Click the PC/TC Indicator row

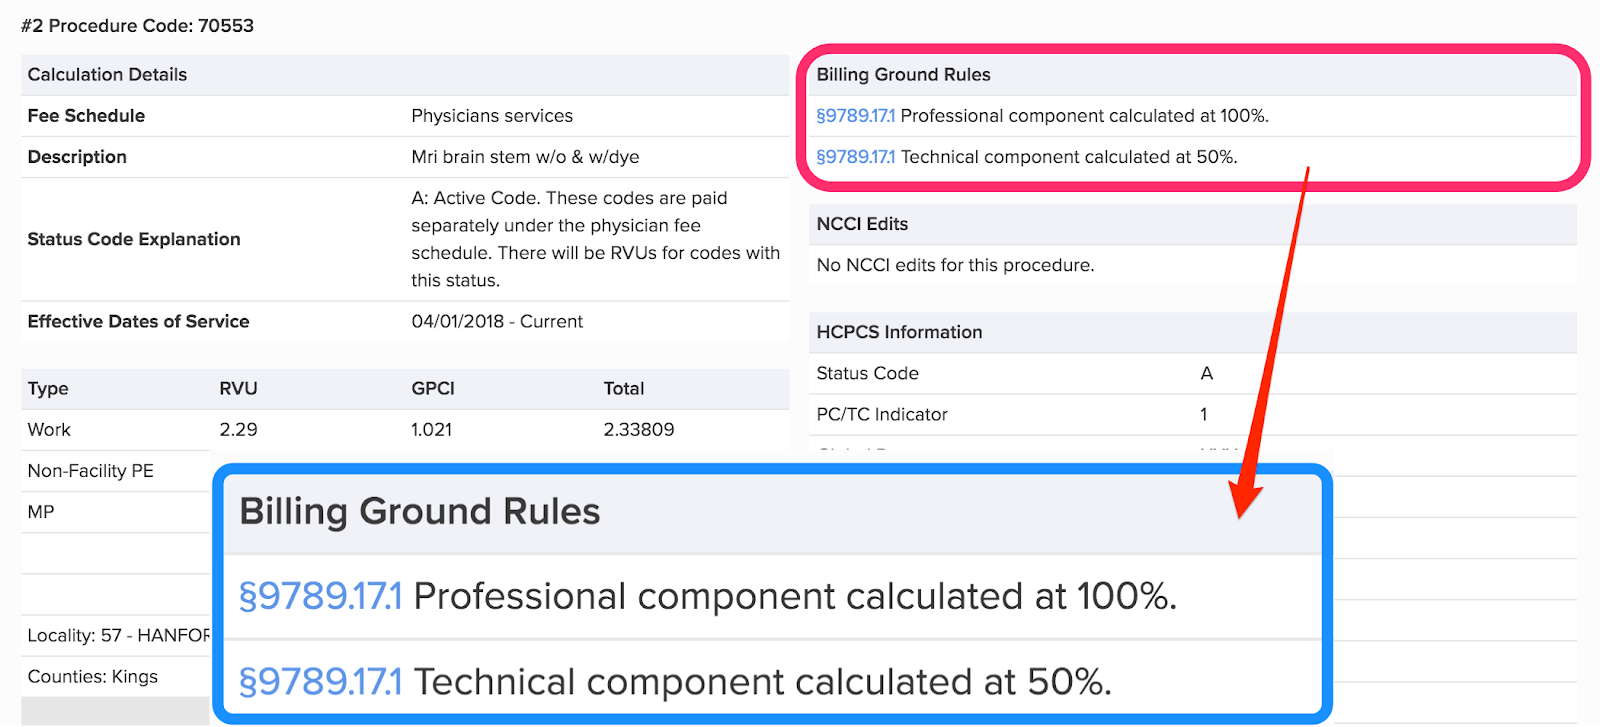1192,414
